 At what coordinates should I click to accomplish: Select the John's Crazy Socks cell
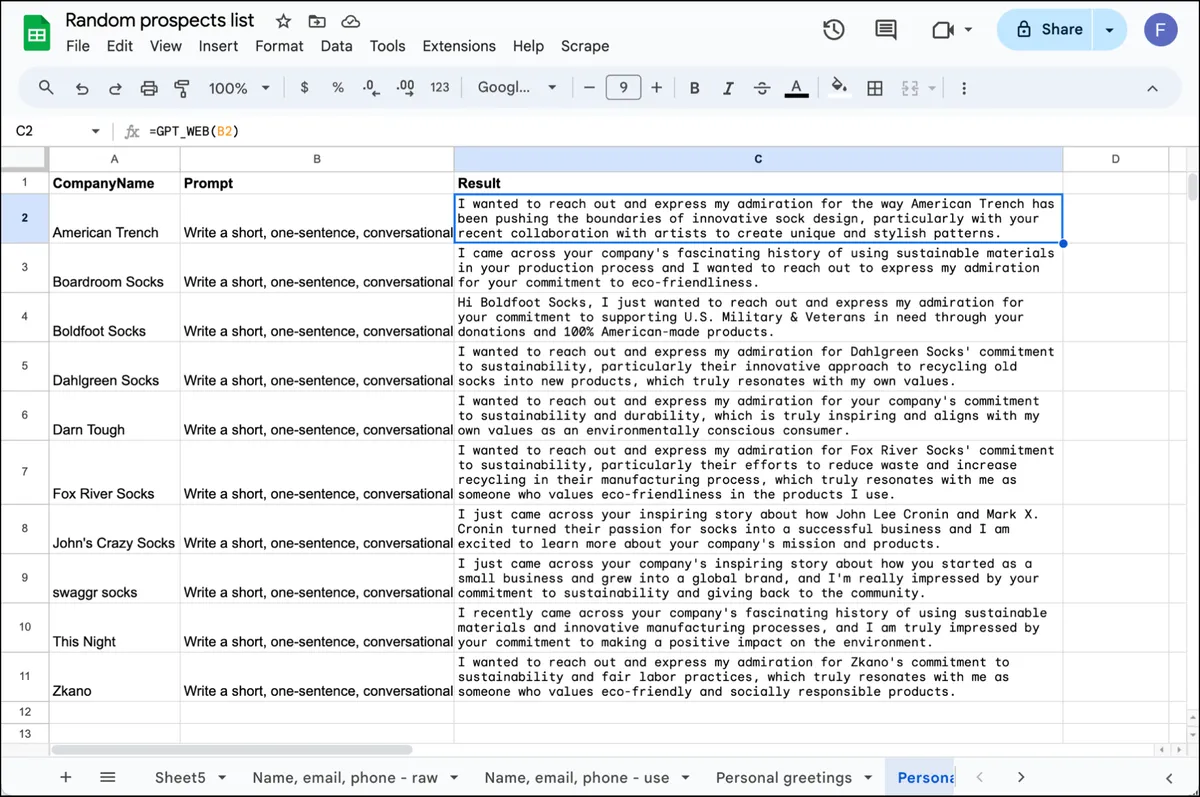pyautogui.click(x=115, y=529)
